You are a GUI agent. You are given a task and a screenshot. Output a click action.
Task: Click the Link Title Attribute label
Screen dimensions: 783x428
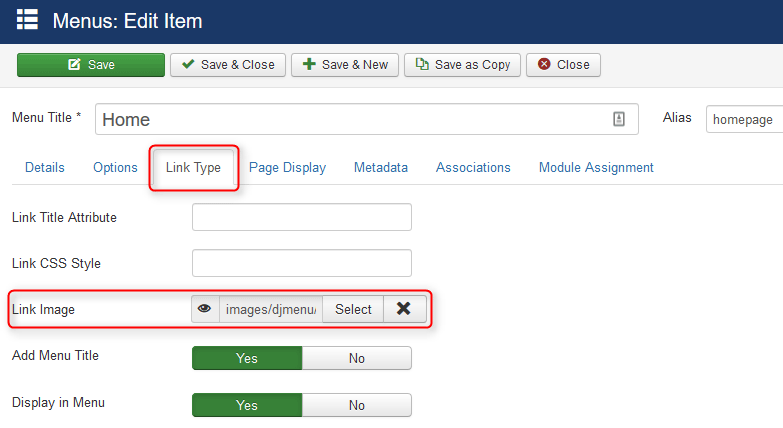pyautogui.click(x=64, y=217)
